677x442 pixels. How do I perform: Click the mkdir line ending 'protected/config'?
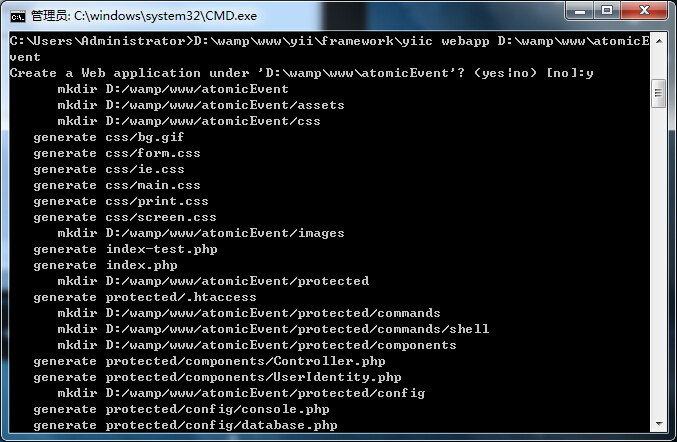pos(241,393)
